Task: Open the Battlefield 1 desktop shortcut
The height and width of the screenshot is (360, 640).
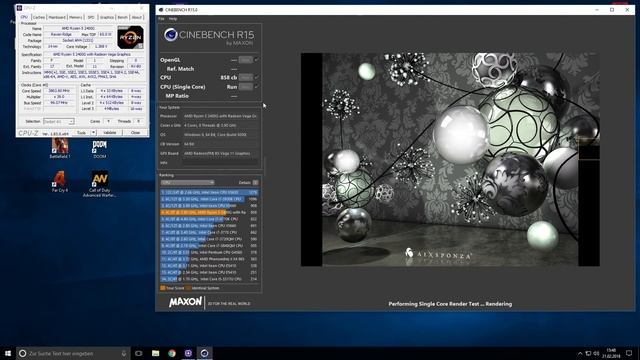Action: (60, 148)
